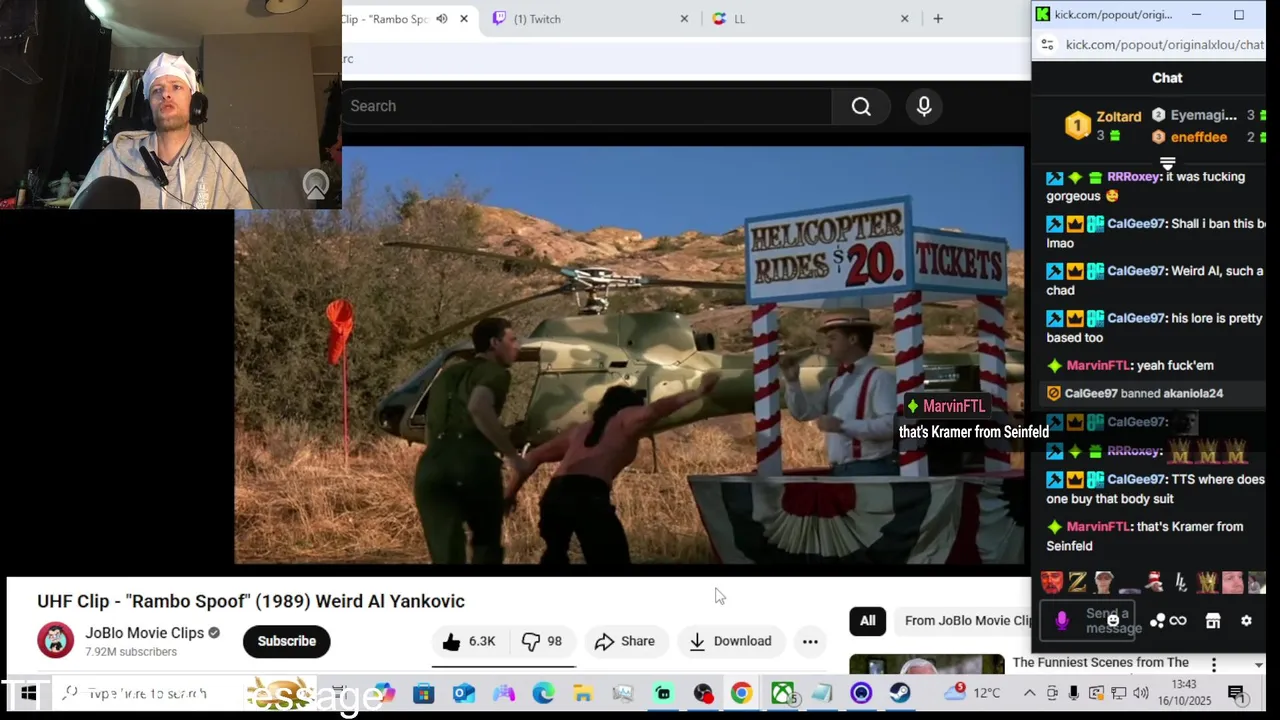The image size is (1280, 720).
Task: Close the Twitch browser tab
Action: pos(685,19)
